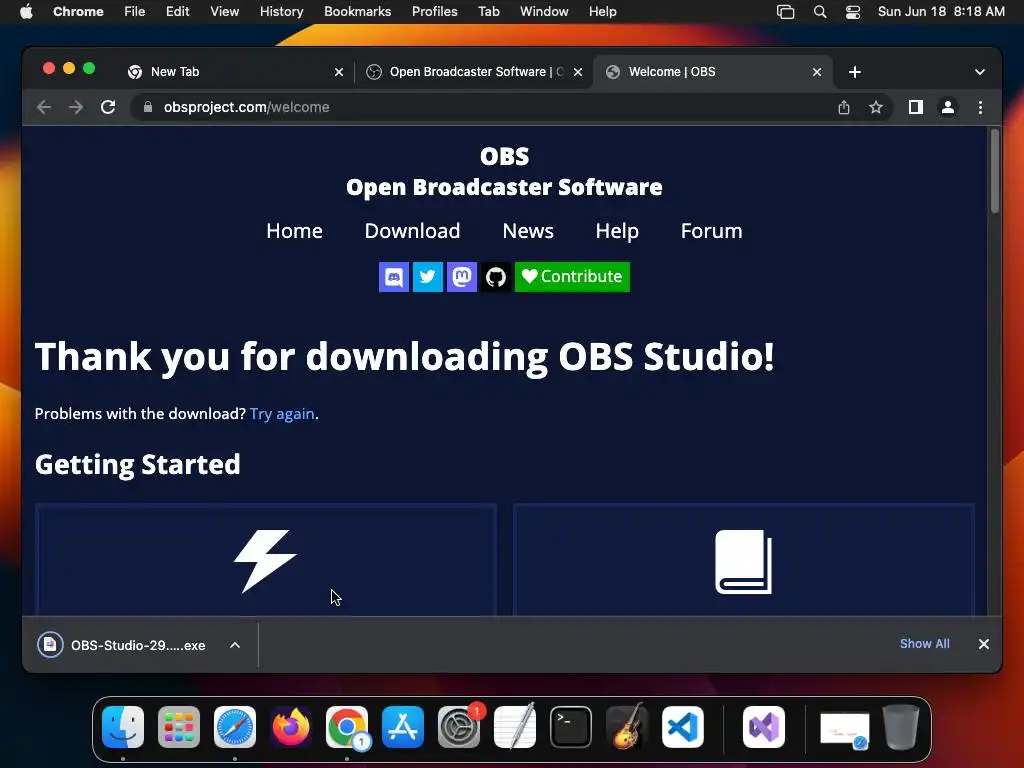Reload the page with the refresh icon

tap(108, 107)
